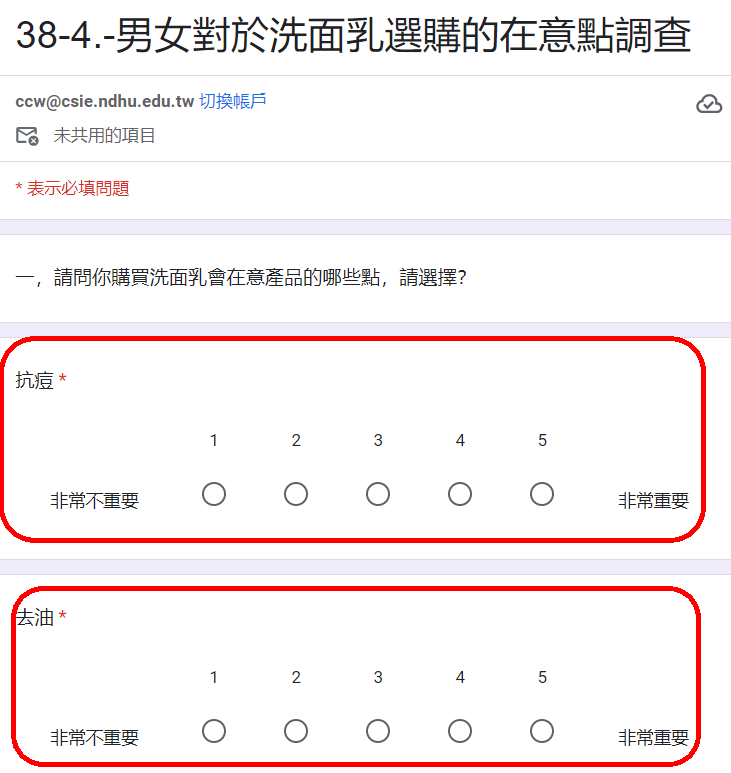Screen dimensions: 731x773
Task: Select rating 5 for 抗痘
Action: pos(542,494)
